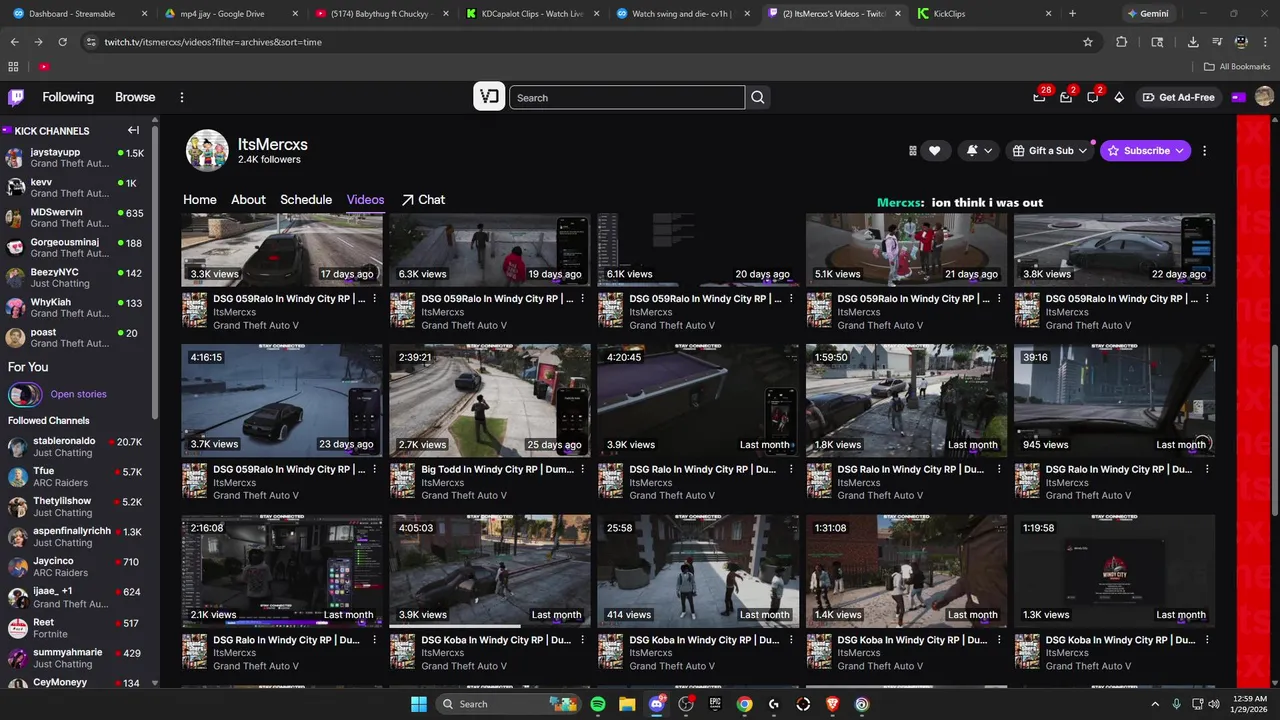
Task: Click the Twitch URL address bar
Action: [590, 42]
